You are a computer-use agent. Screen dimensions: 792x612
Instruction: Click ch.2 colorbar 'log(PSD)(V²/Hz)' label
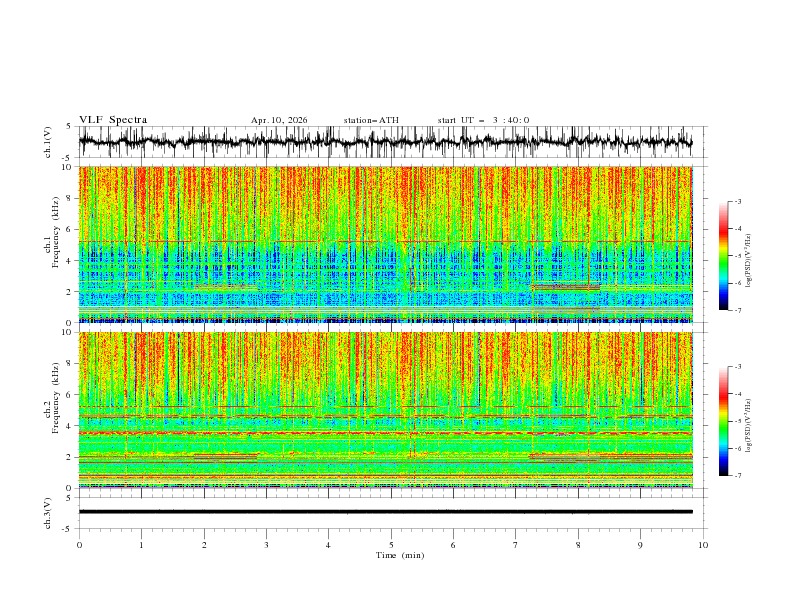click(x=749, y=426)
